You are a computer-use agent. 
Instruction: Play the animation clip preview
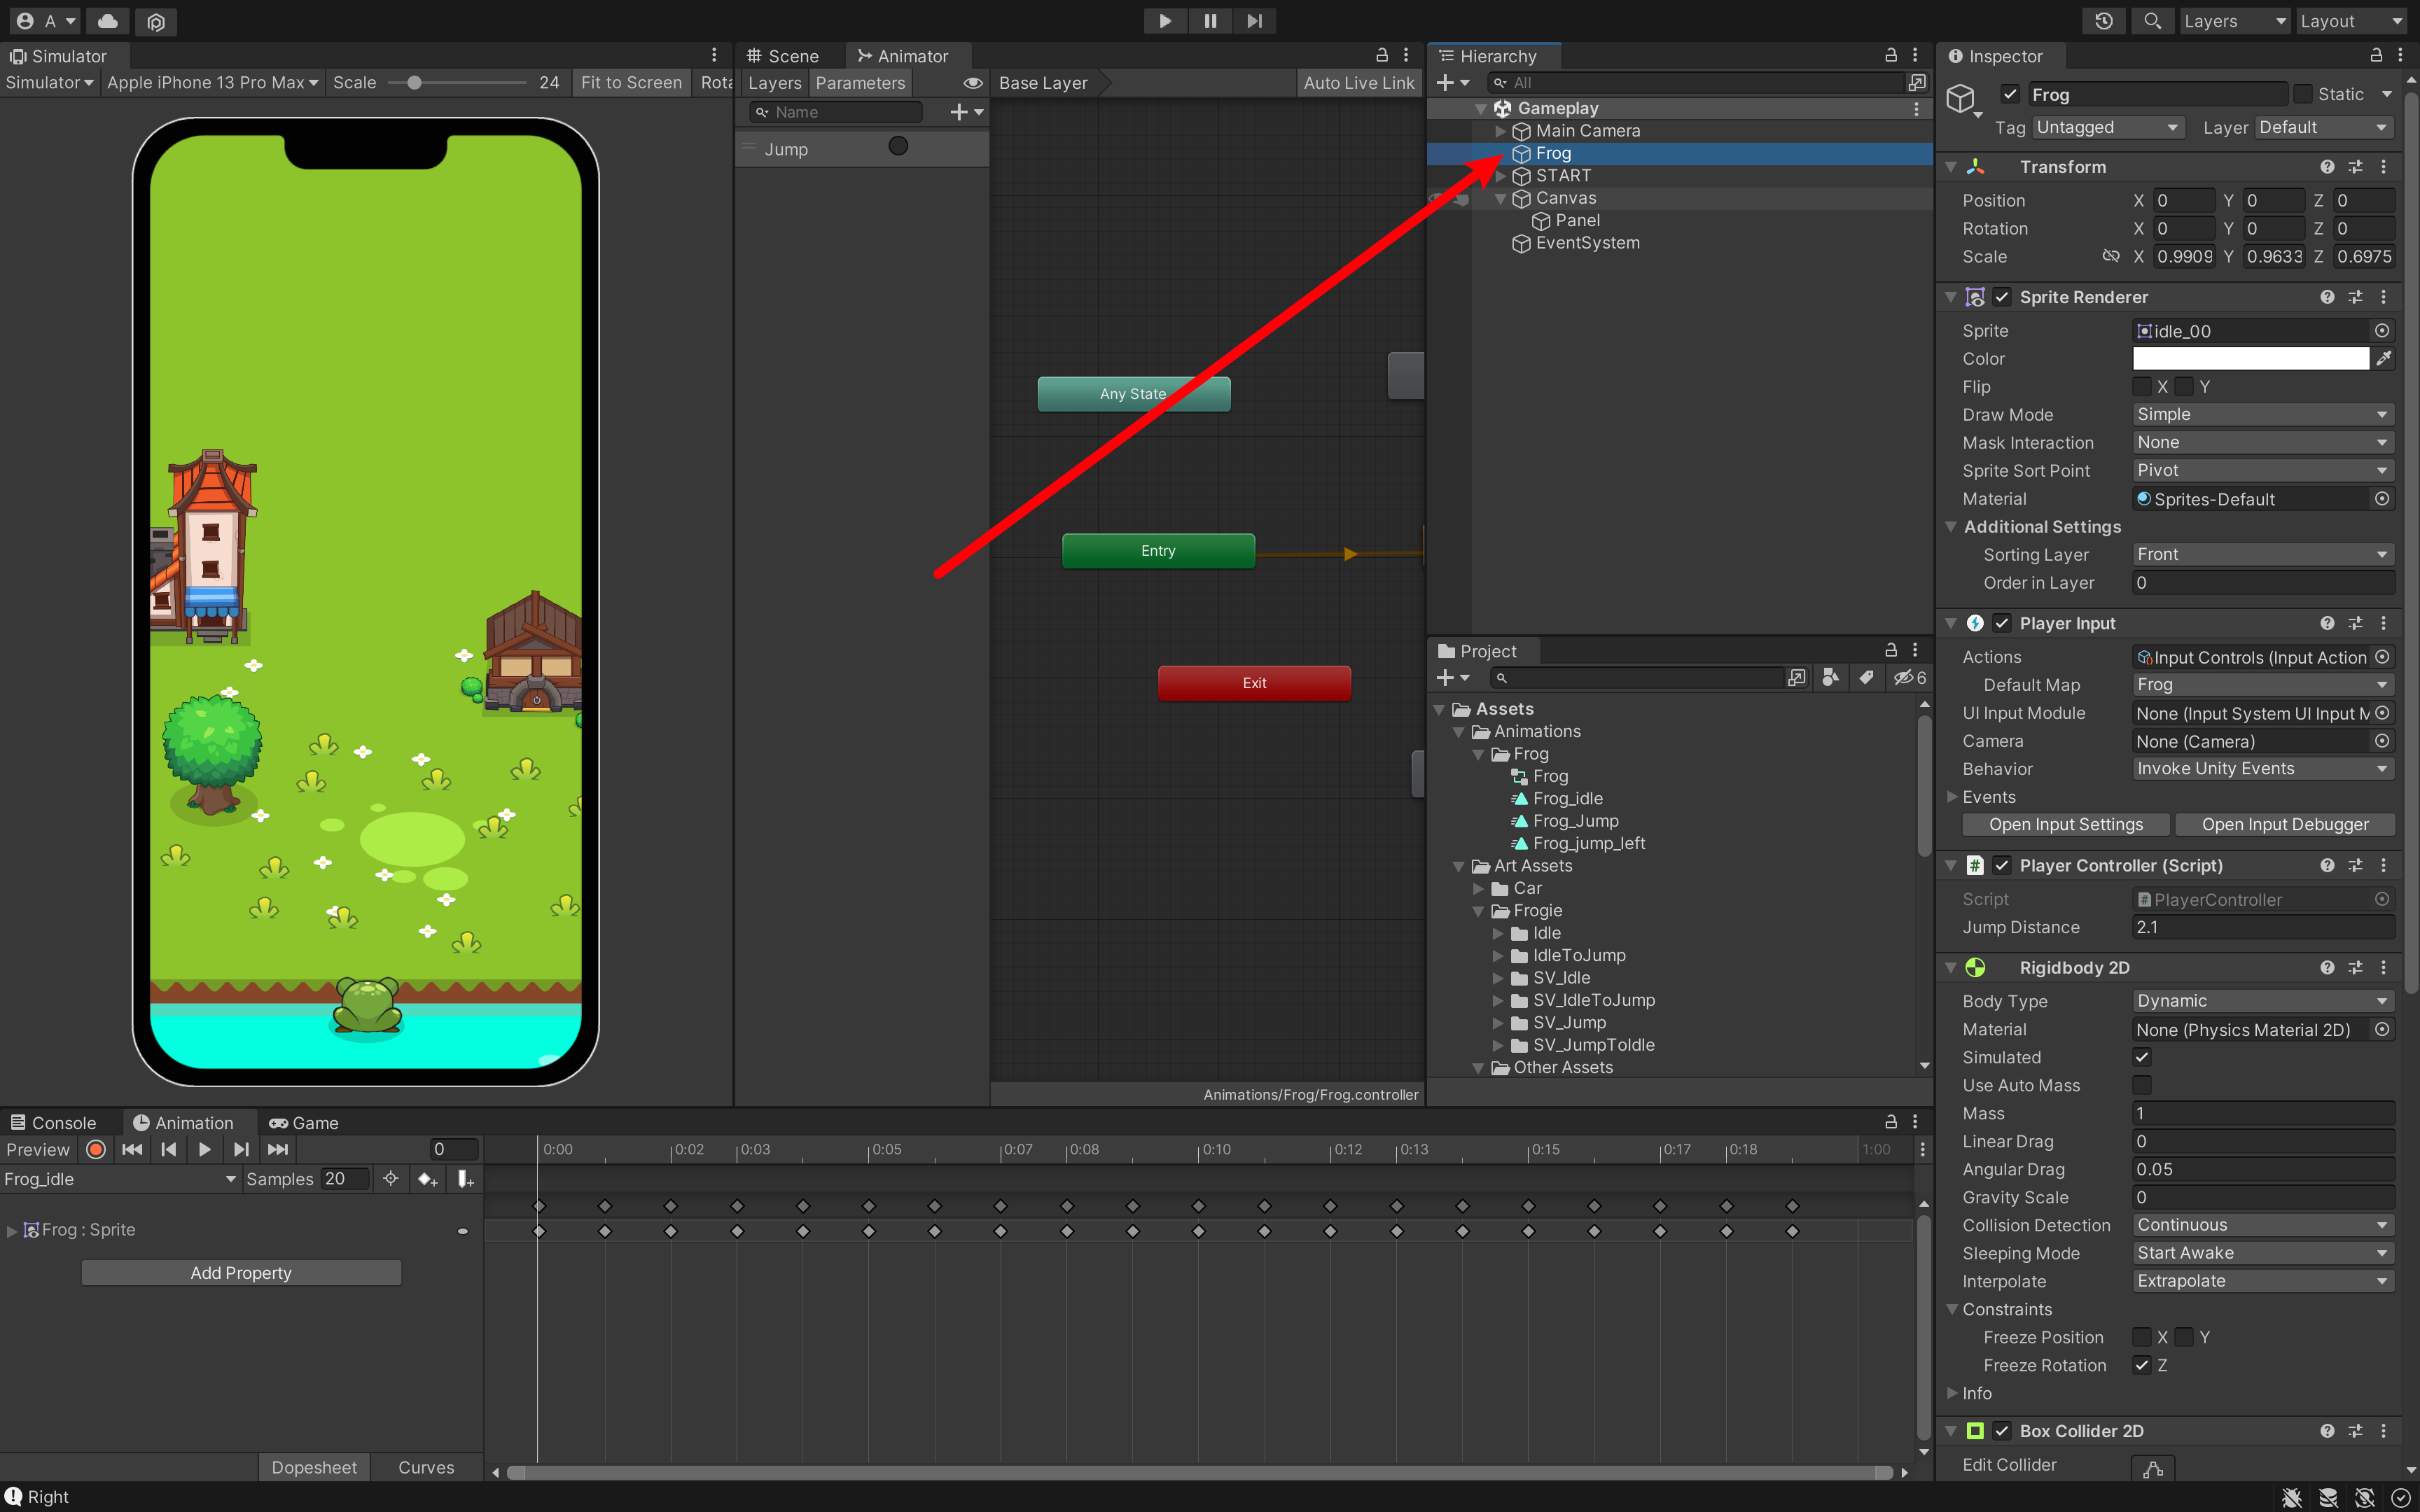tap(205, 1150)
